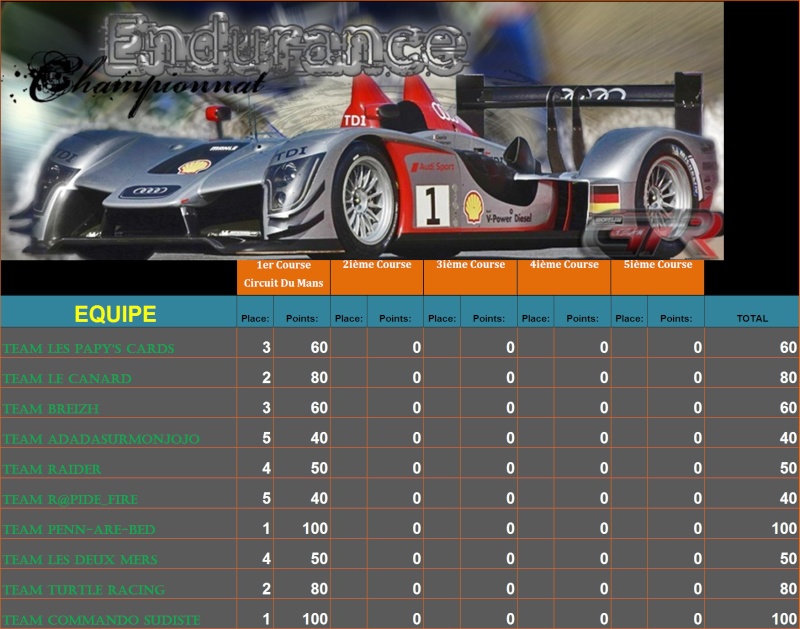Click the TOTAL column header
This screenshot has height=629, width=800.
click(x=752, y=312)
